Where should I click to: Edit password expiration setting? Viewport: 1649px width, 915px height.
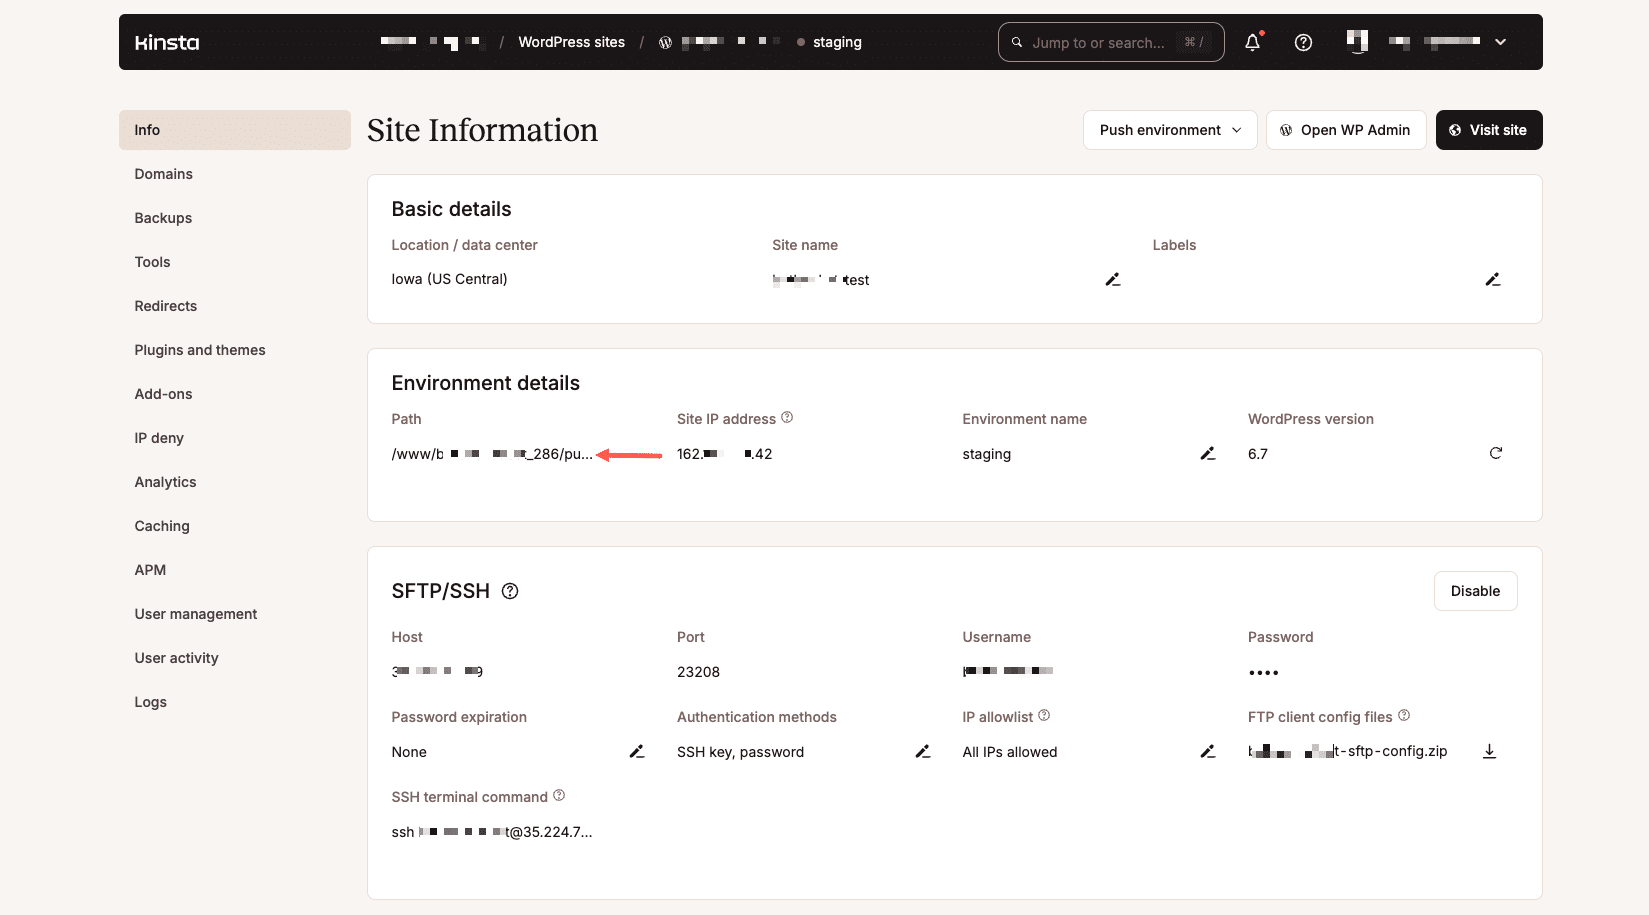tap(636, 752)
